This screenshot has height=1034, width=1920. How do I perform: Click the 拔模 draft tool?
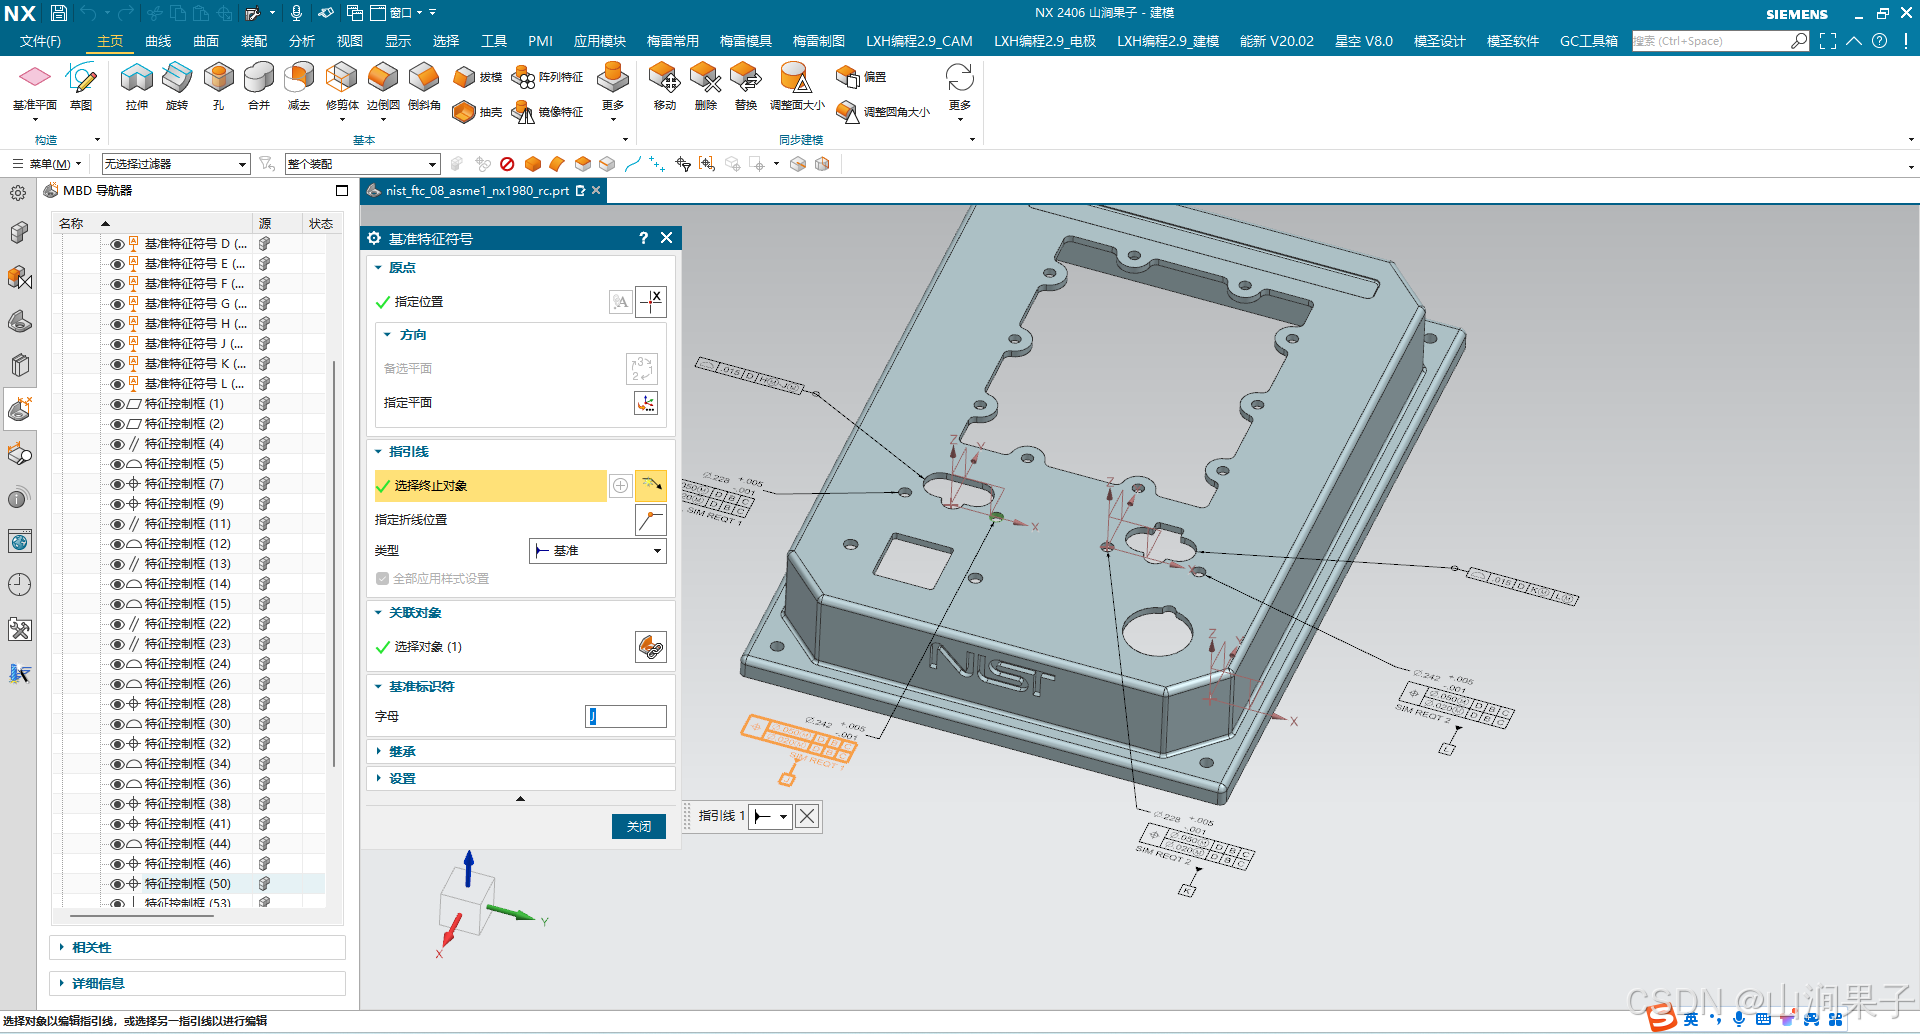(x=477, y=77)
